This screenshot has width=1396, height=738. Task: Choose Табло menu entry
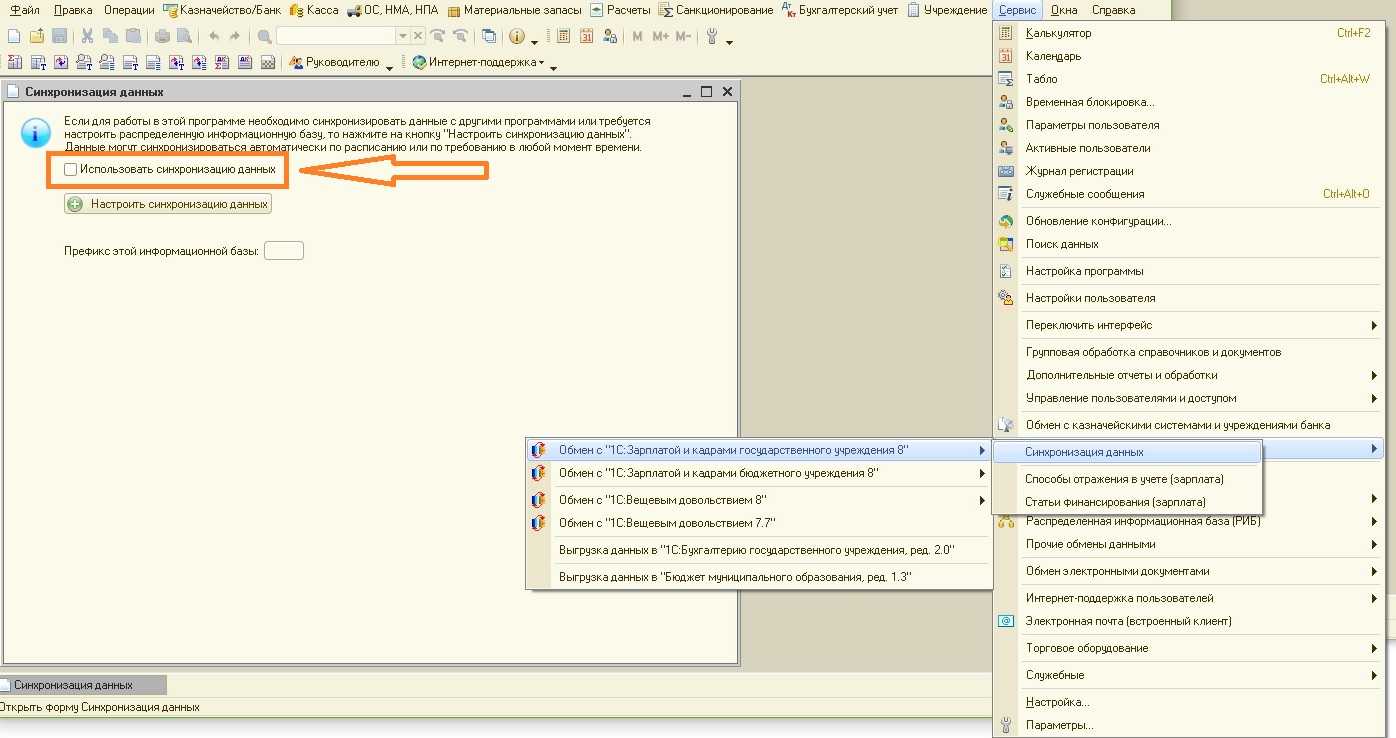click(1042, 79)
